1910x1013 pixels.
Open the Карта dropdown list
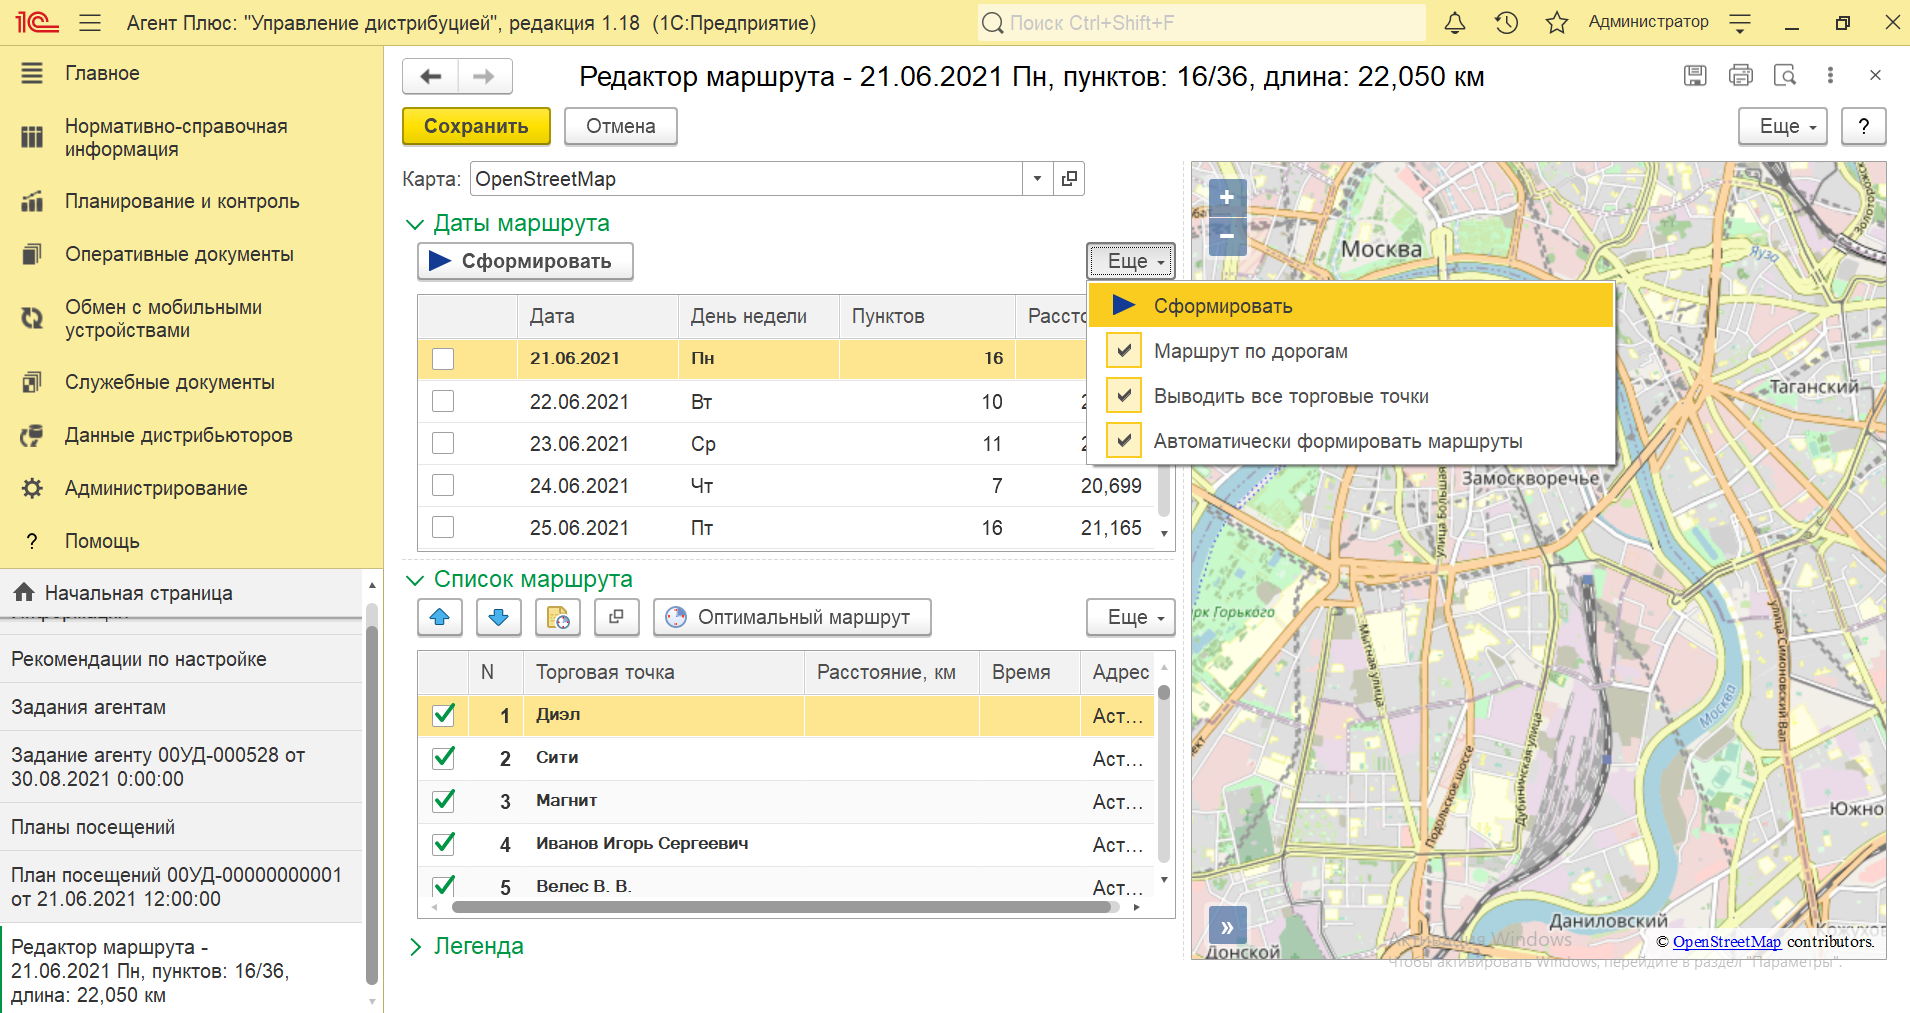(x=1037, y=179)
